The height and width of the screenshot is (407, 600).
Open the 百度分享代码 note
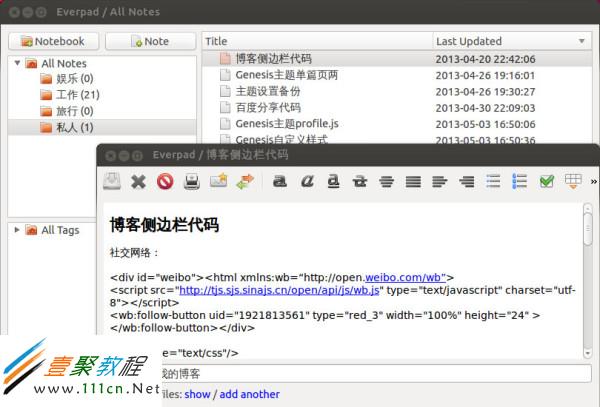pos(267,106)
